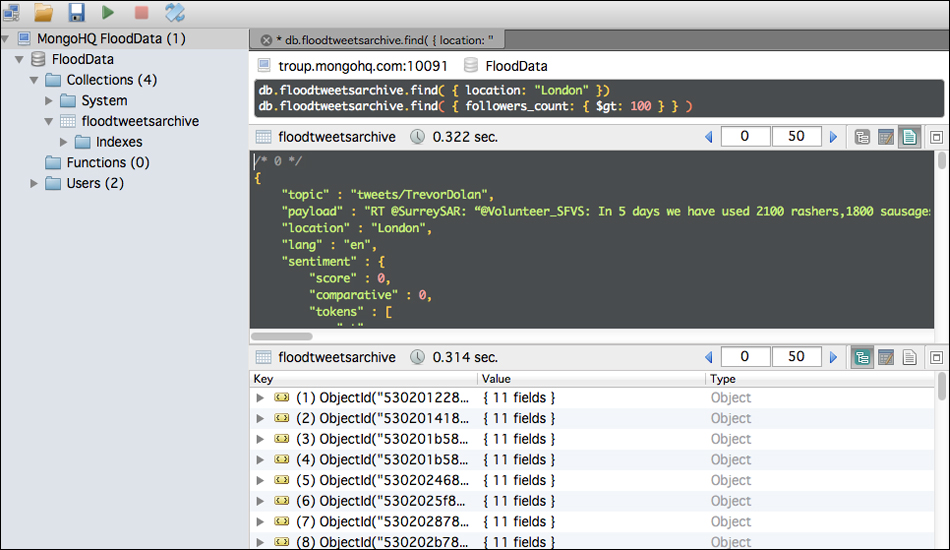Click the vertical scrollbar of the results tree
Viewport: 950px width, 550px height.
click(941, 386)
